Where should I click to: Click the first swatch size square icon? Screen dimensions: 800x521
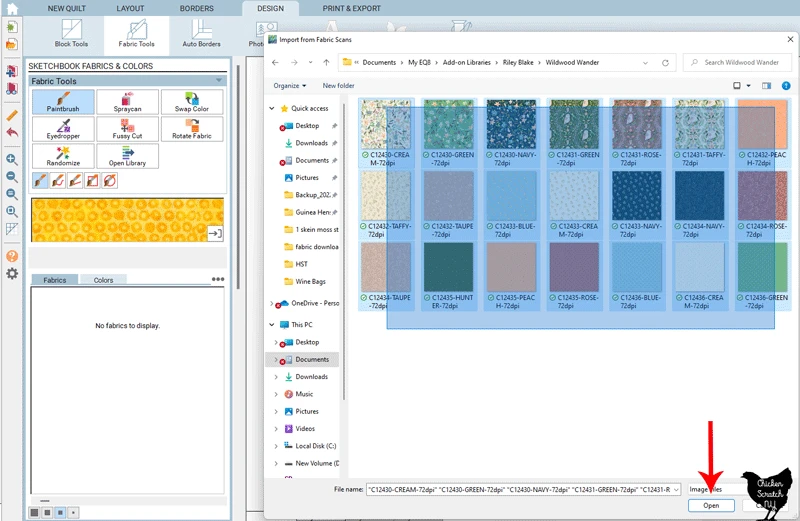(x=34, y=512)
